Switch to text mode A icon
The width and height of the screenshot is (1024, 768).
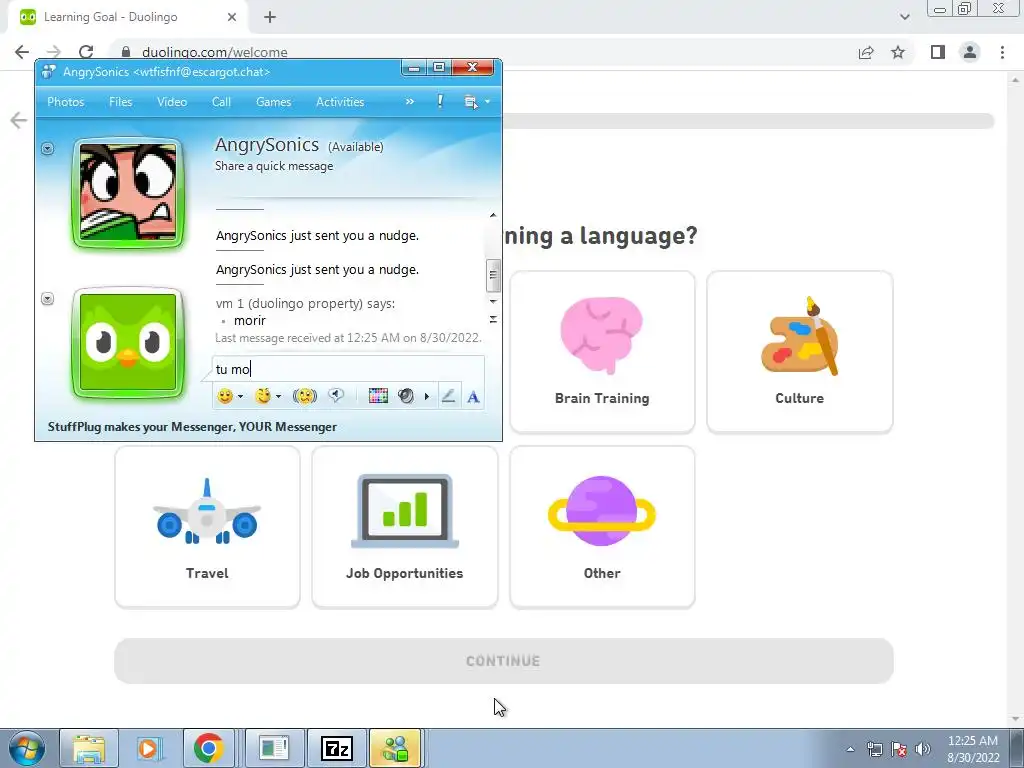(x=473, y=396)
